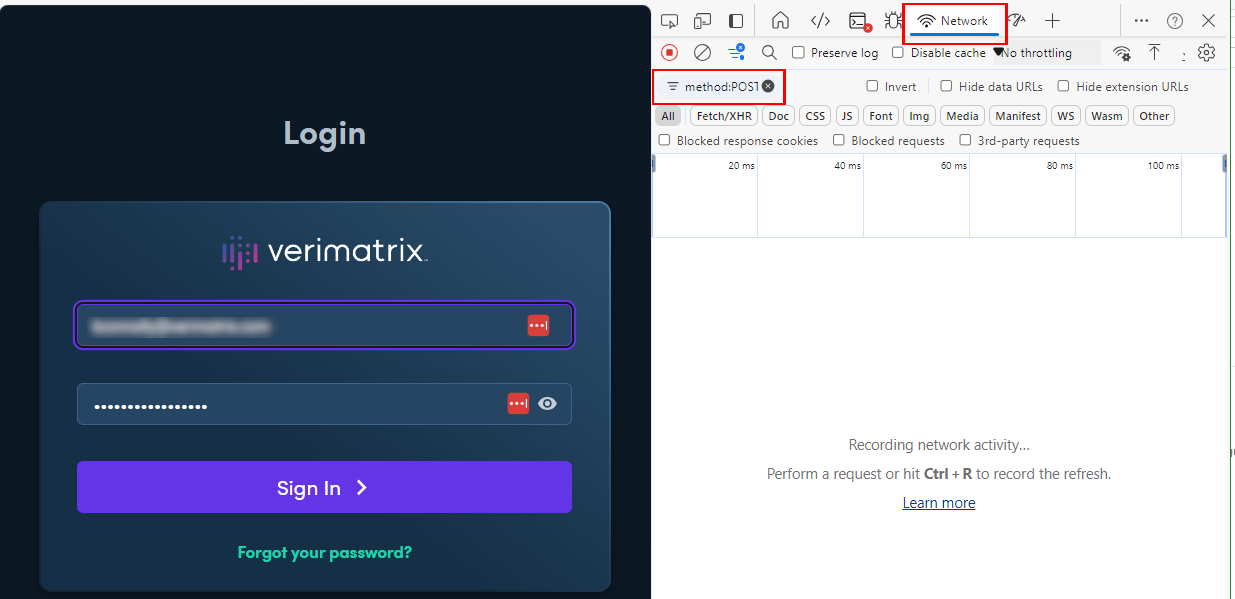The width and height of the screenshot is (1235, 599).
Task: Open the No throttling dropdown
Action: (1045, 53)
